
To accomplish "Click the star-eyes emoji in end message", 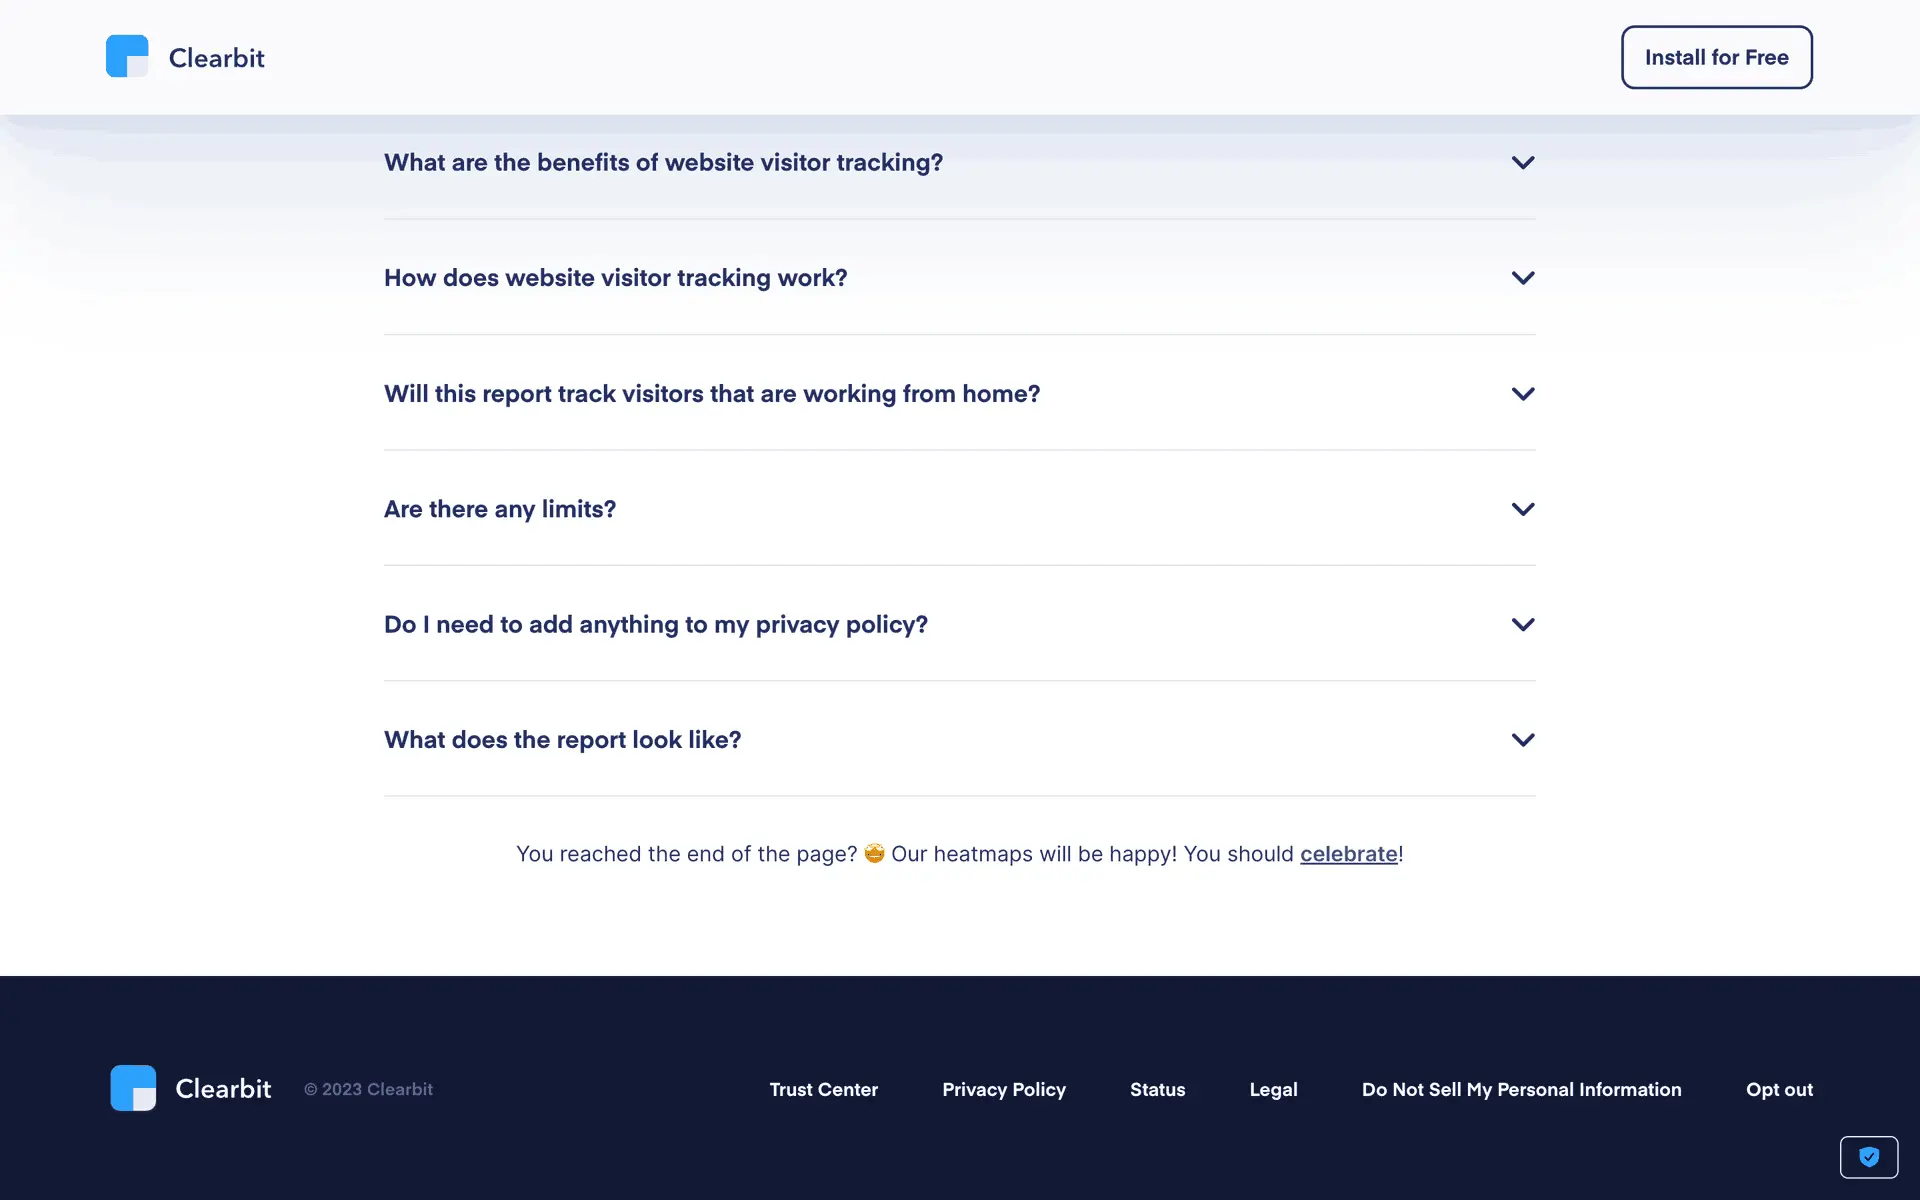I will (x=874, y=853).
